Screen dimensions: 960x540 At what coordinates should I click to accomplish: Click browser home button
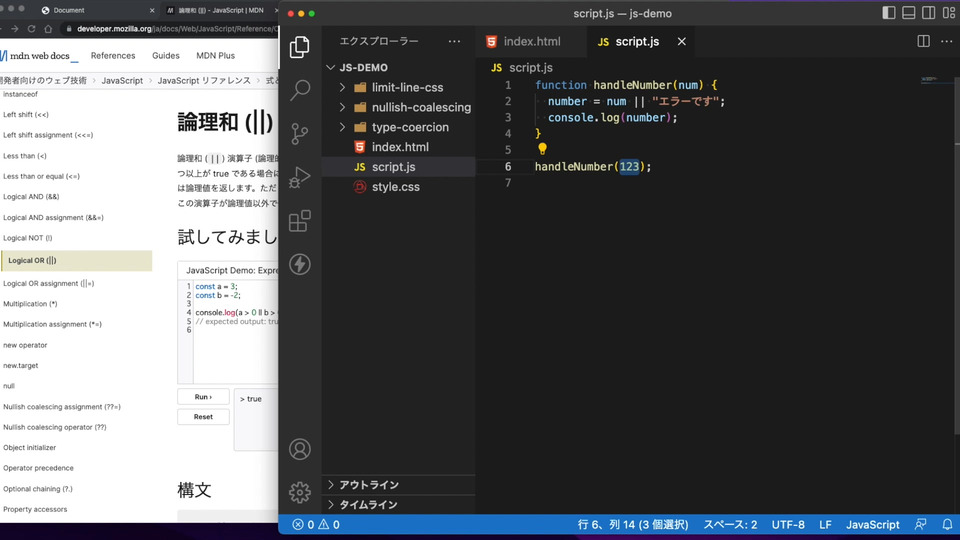[48, 29]
